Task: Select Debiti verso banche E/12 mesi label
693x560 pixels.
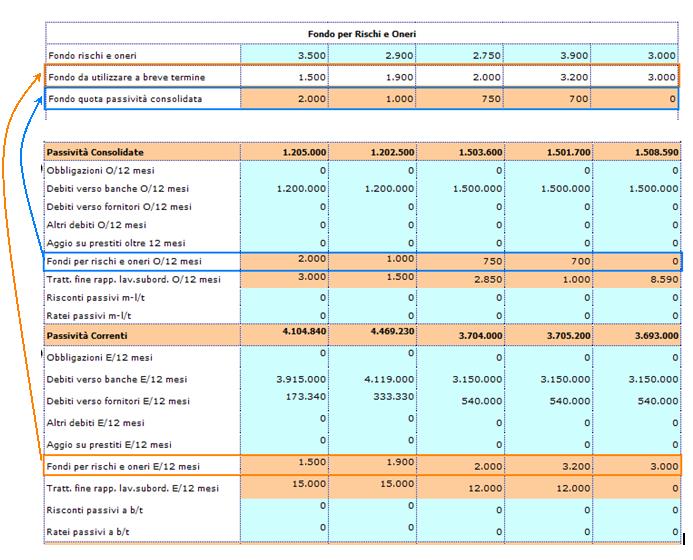Action: [117, 379]
